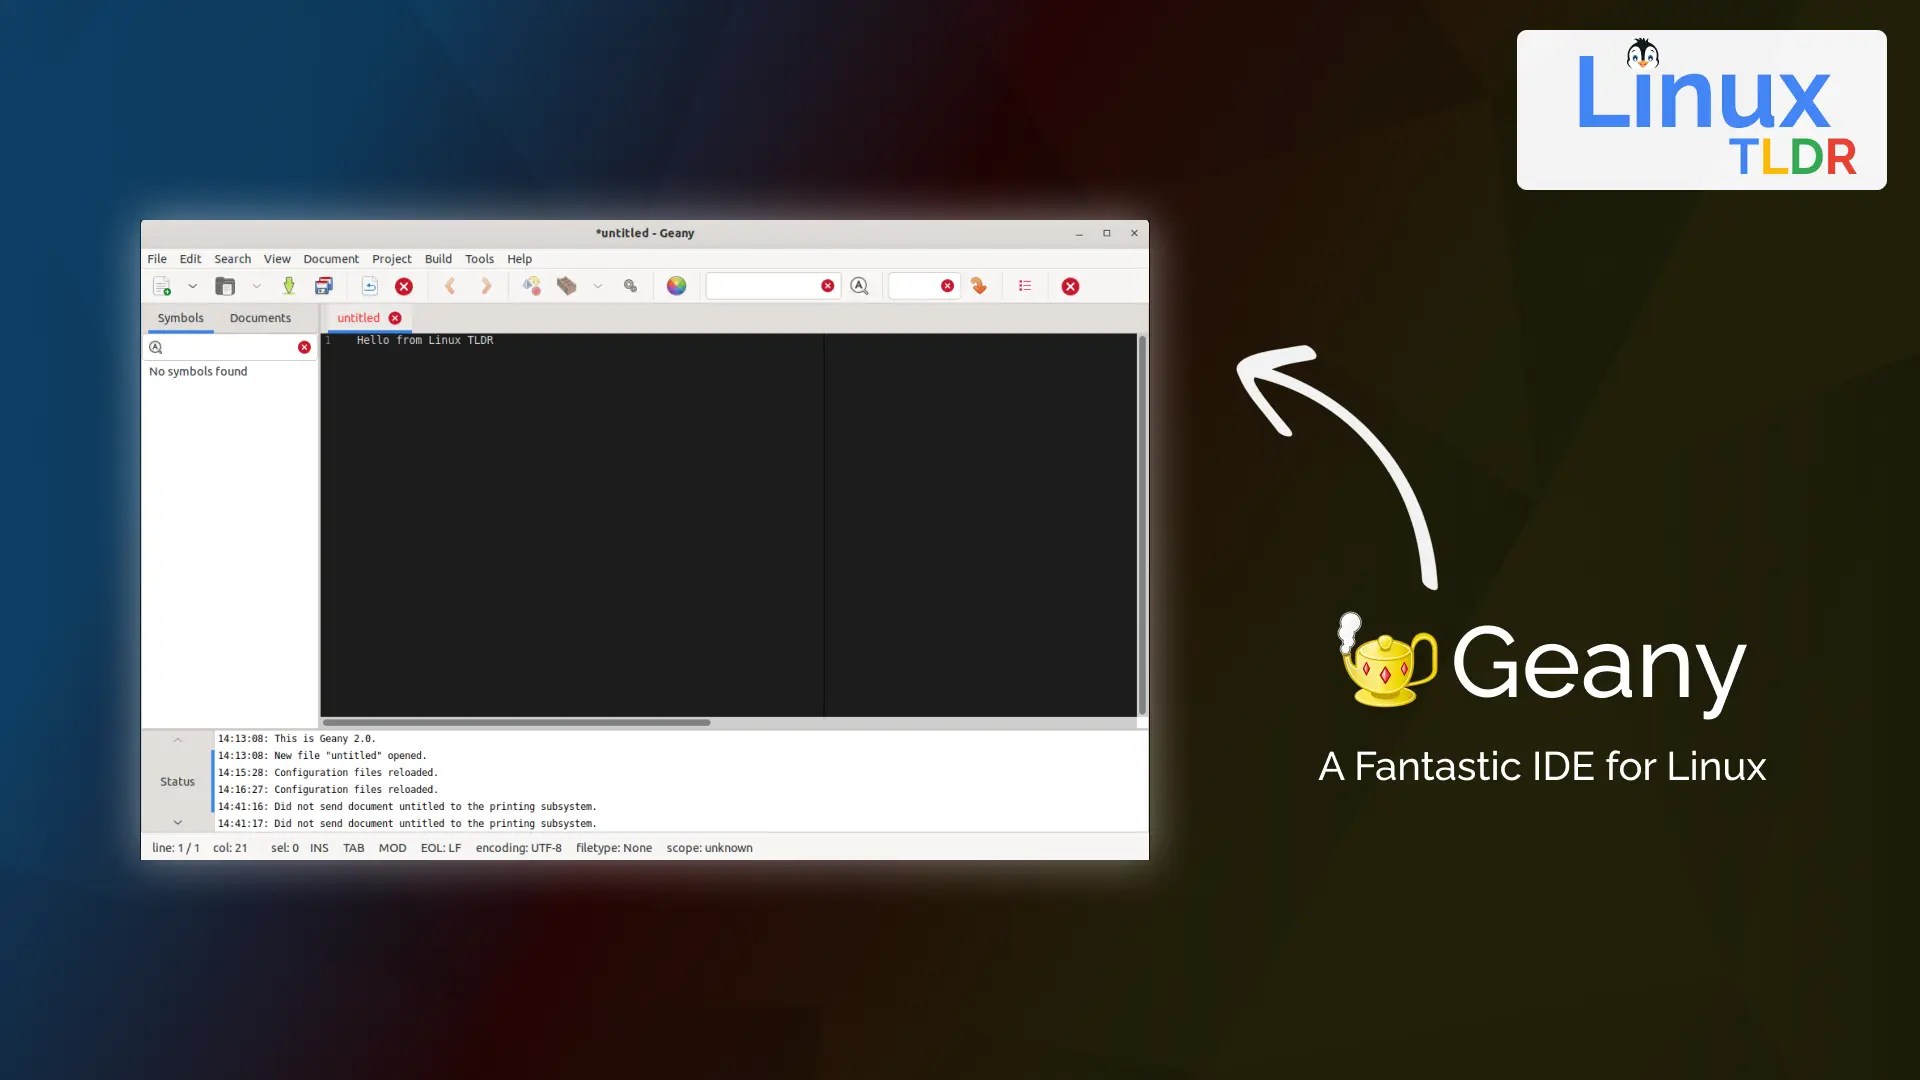Expand the new file dropdown
The width and height of the screenshot is (1920, 1080).
tap(193, 286)
